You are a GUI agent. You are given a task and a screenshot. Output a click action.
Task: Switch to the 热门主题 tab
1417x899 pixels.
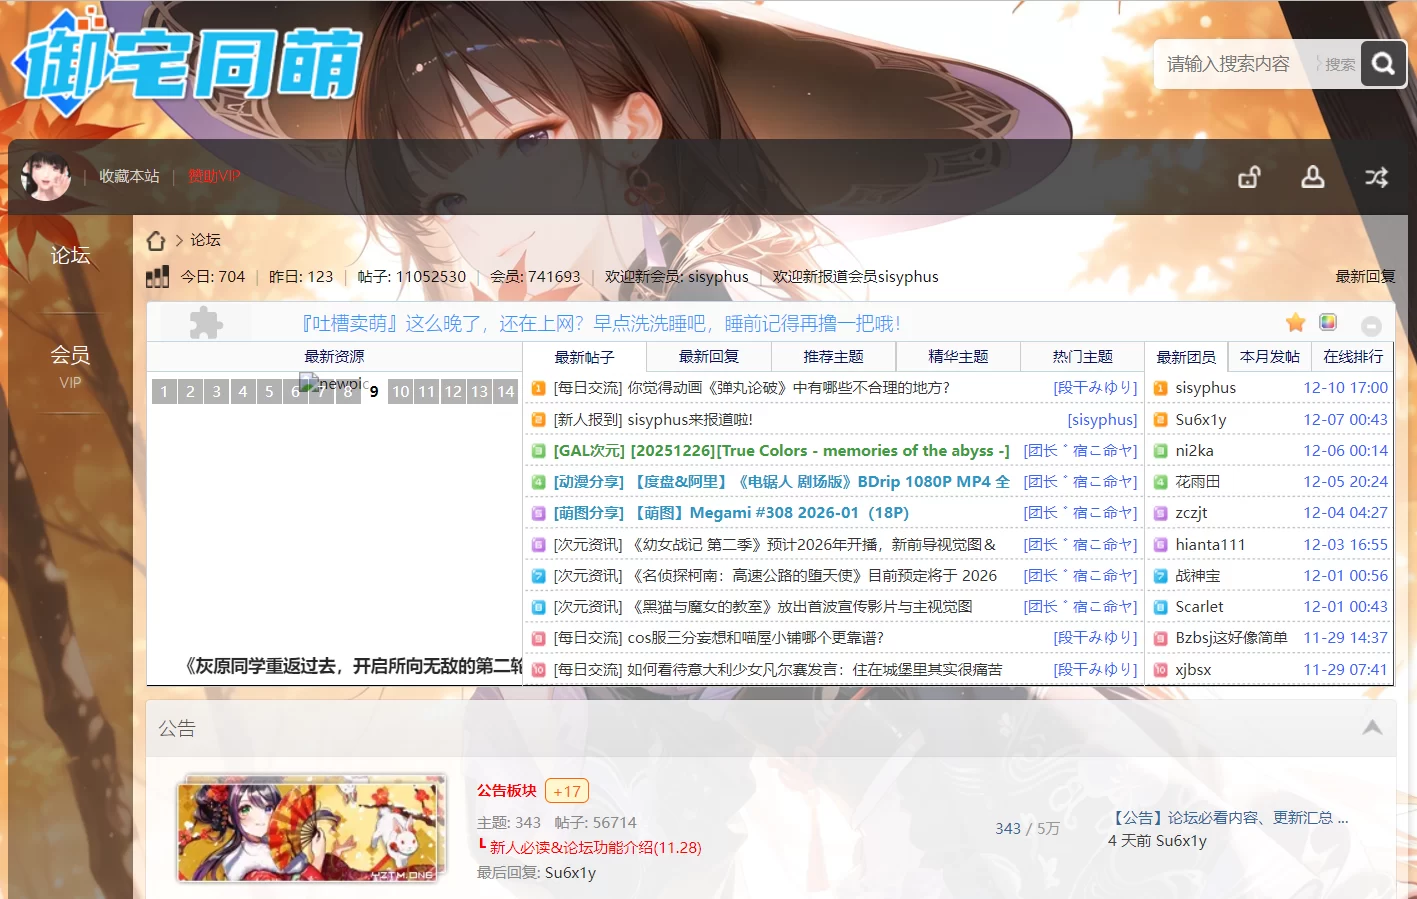(x=1082, y=356)
